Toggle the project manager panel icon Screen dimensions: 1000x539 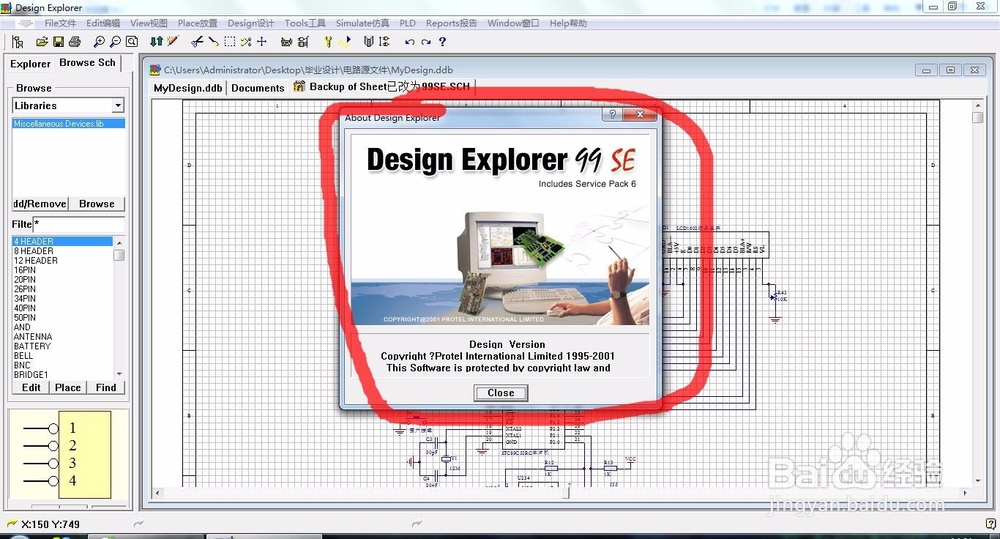18,42
